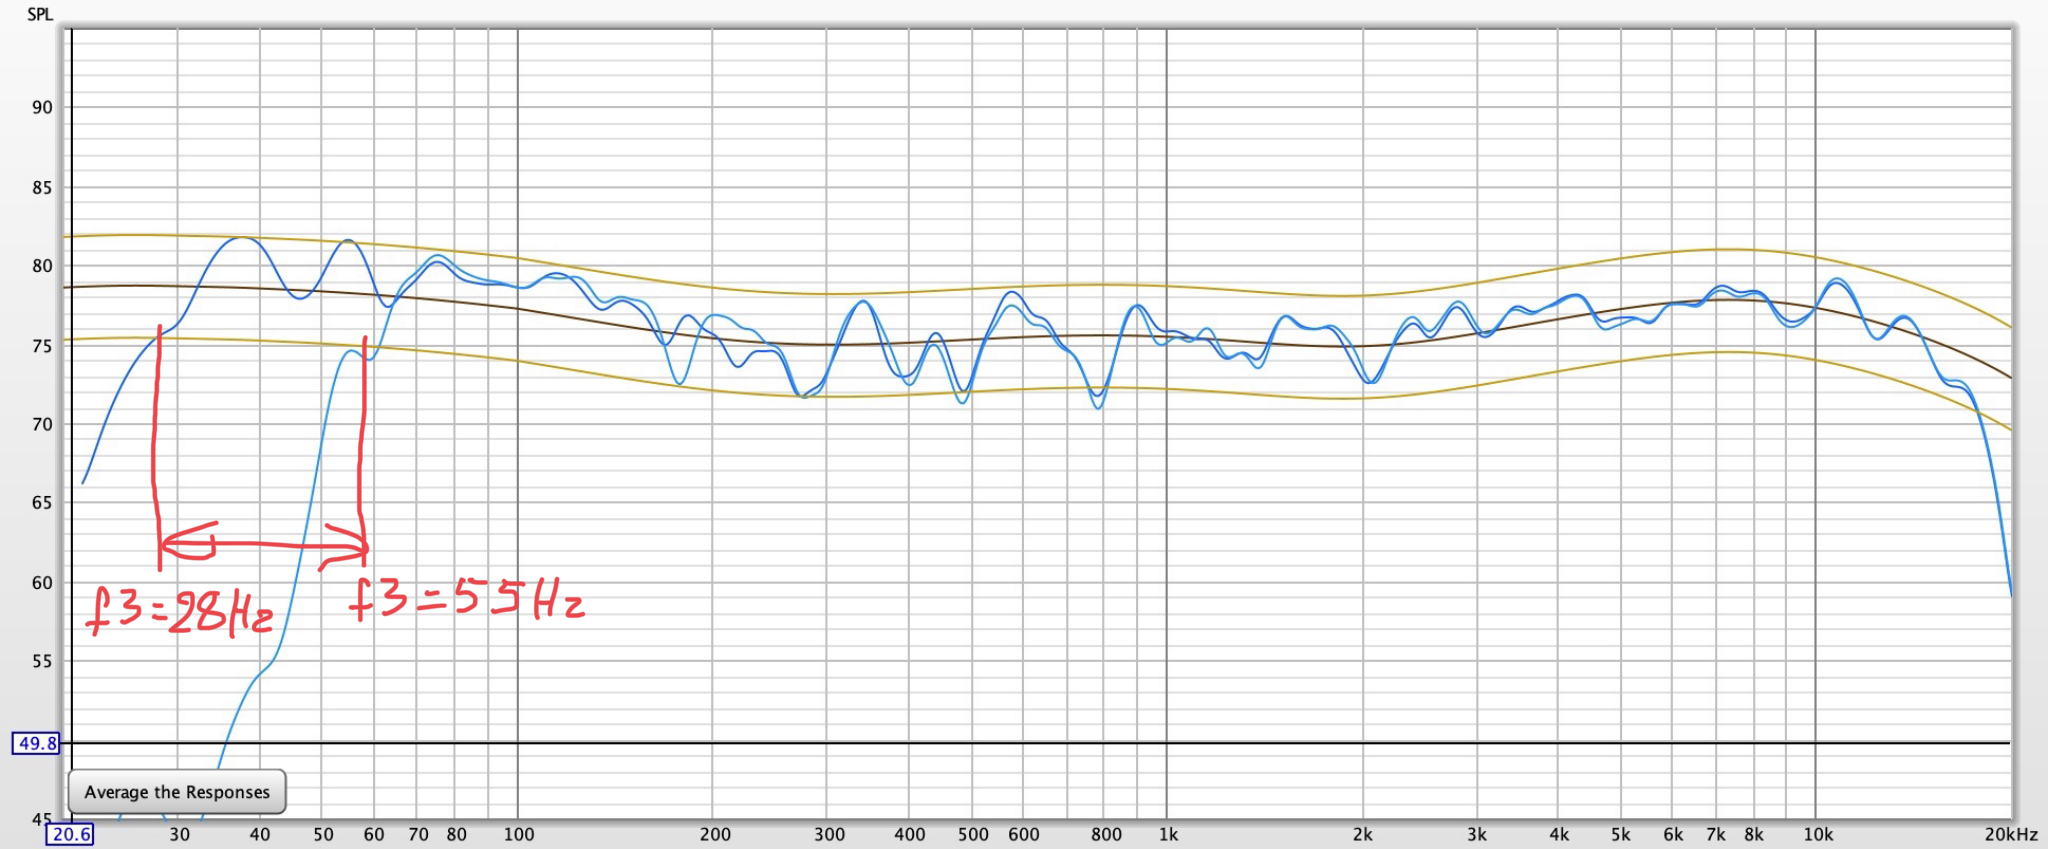This screenshot has height=849, width=2048.
Task: Click the 5k frequency axis label
Action: click(1621, 834)
